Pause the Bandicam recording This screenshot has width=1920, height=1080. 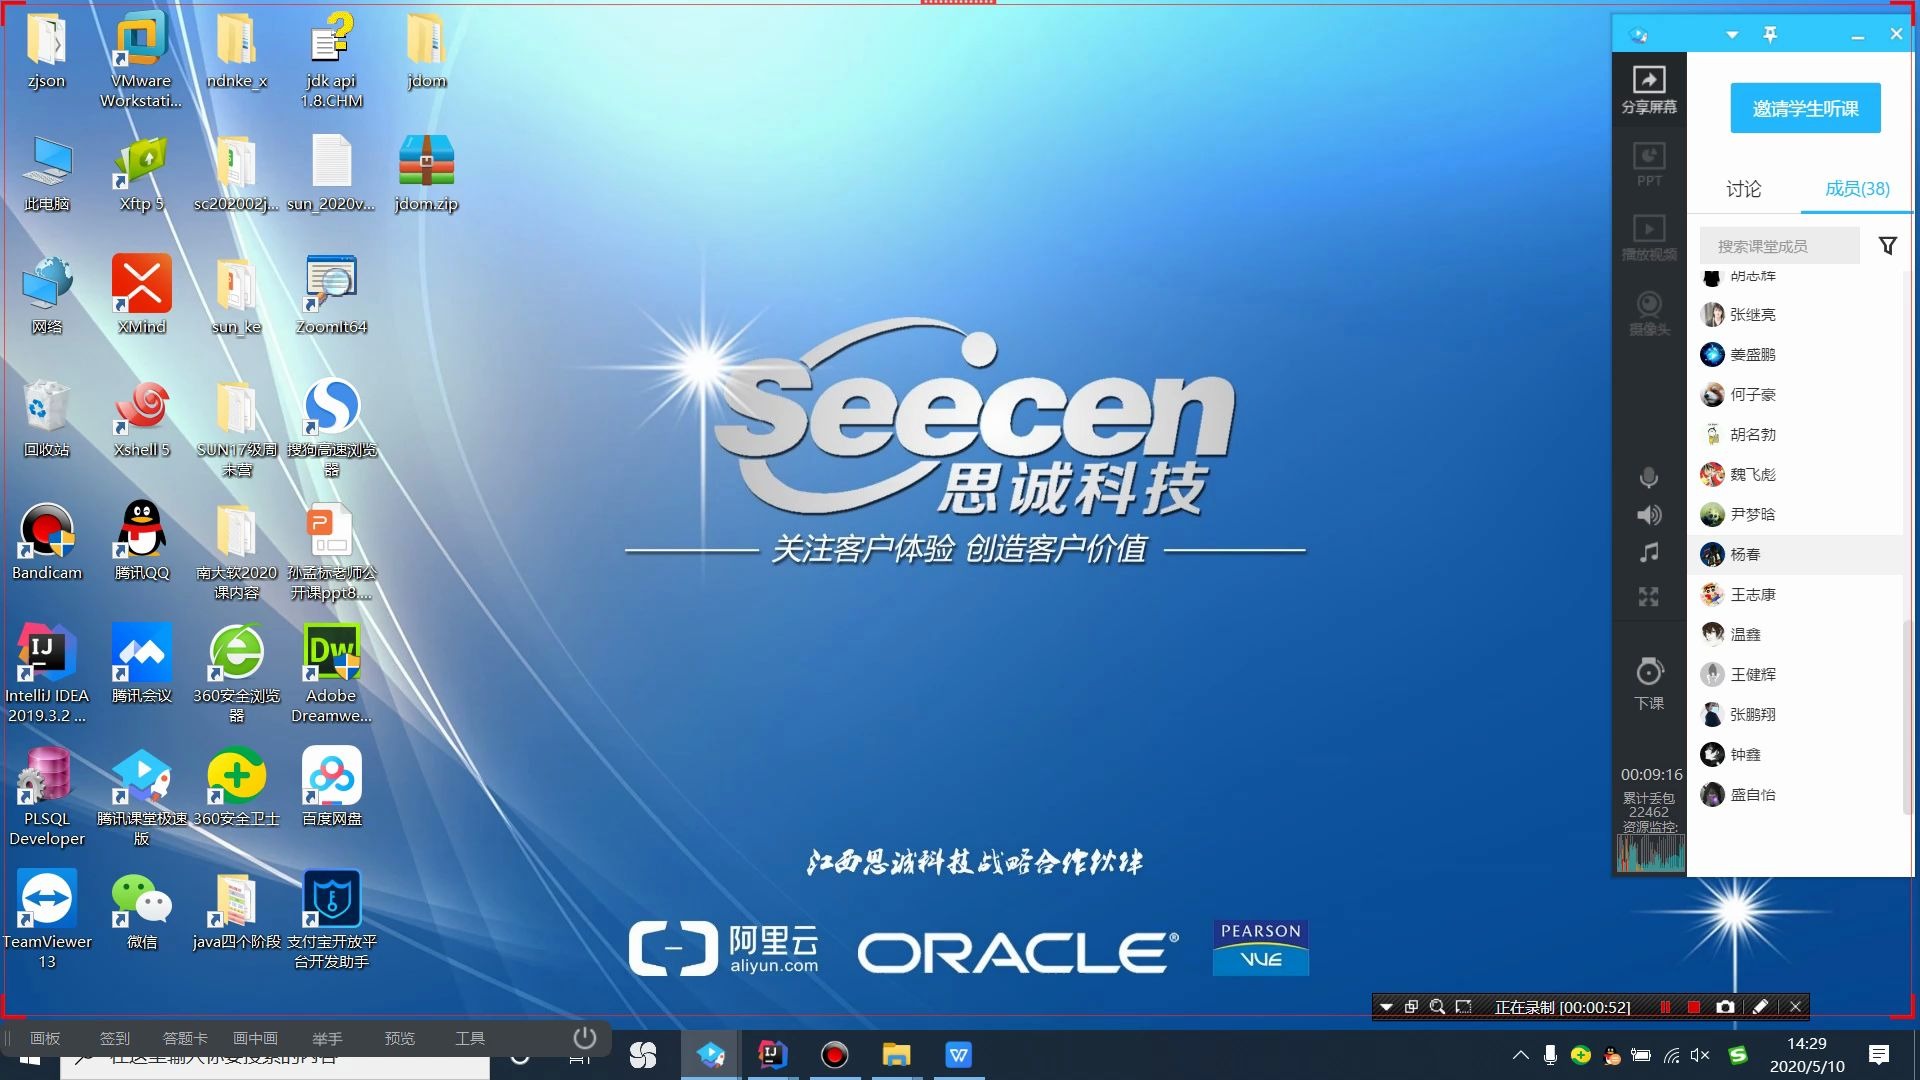coord(1665,1007)
